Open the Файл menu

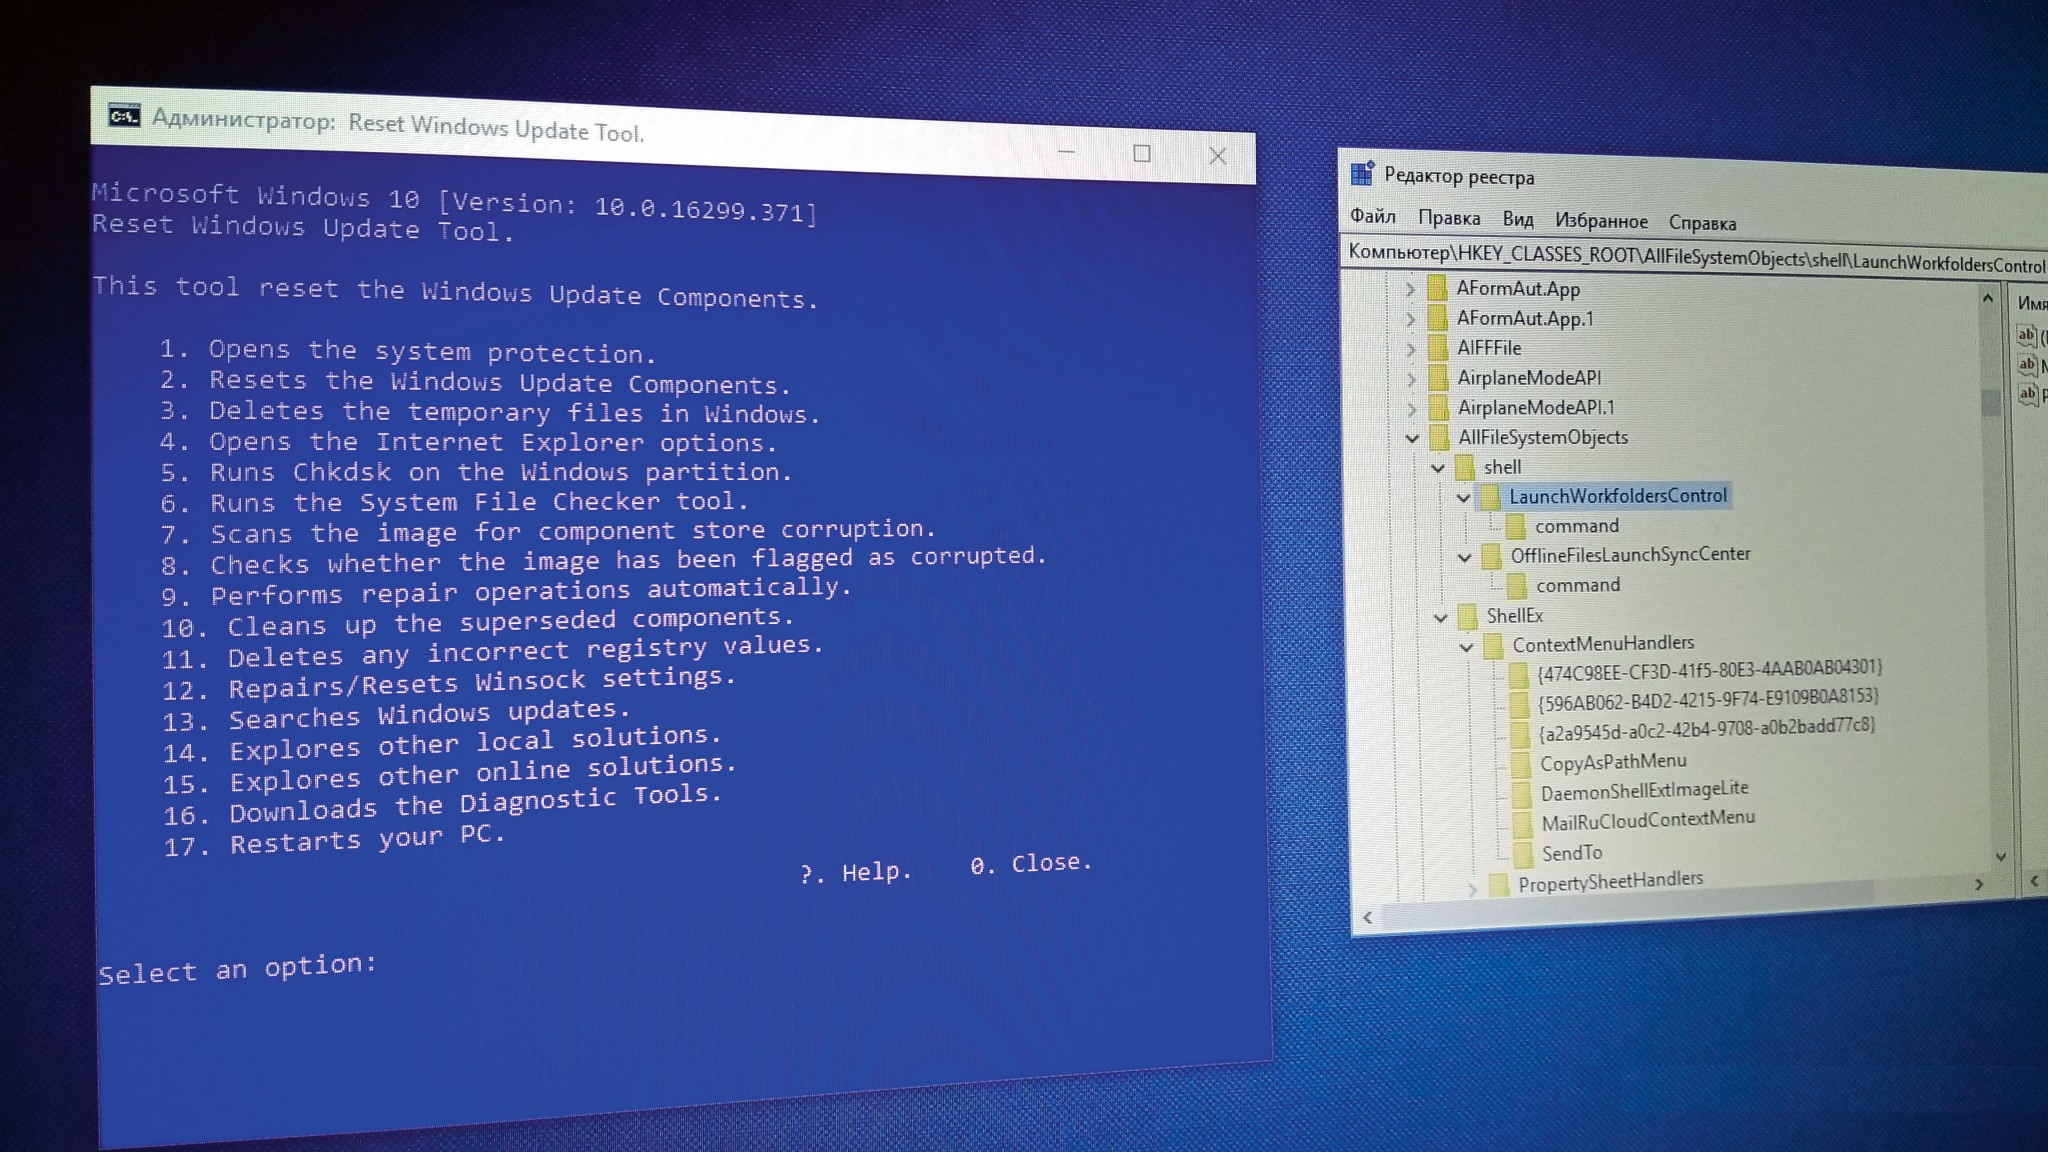point(1372,216)
